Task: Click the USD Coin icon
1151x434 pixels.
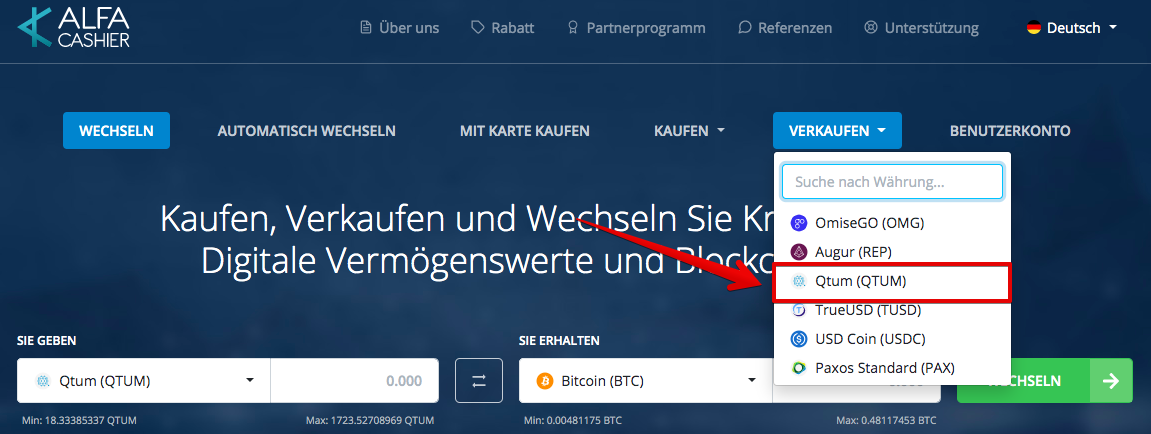Action: (799, 339)
